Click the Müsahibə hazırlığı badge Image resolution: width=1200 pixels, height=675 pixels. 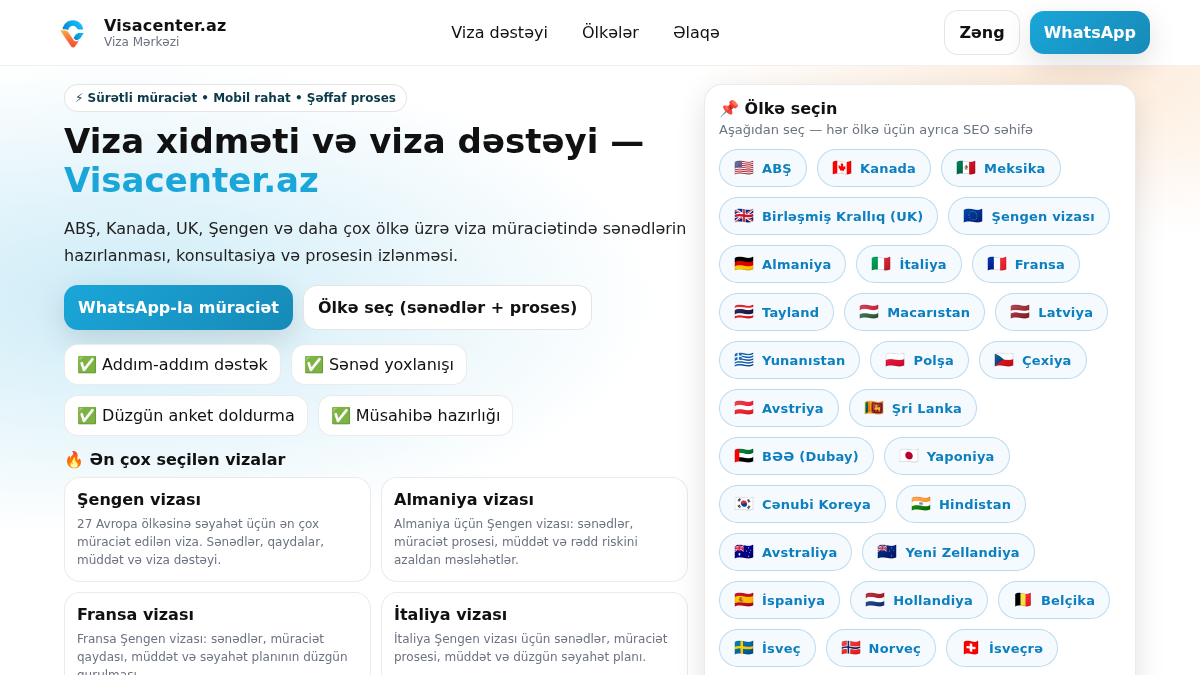click(415, 415)
